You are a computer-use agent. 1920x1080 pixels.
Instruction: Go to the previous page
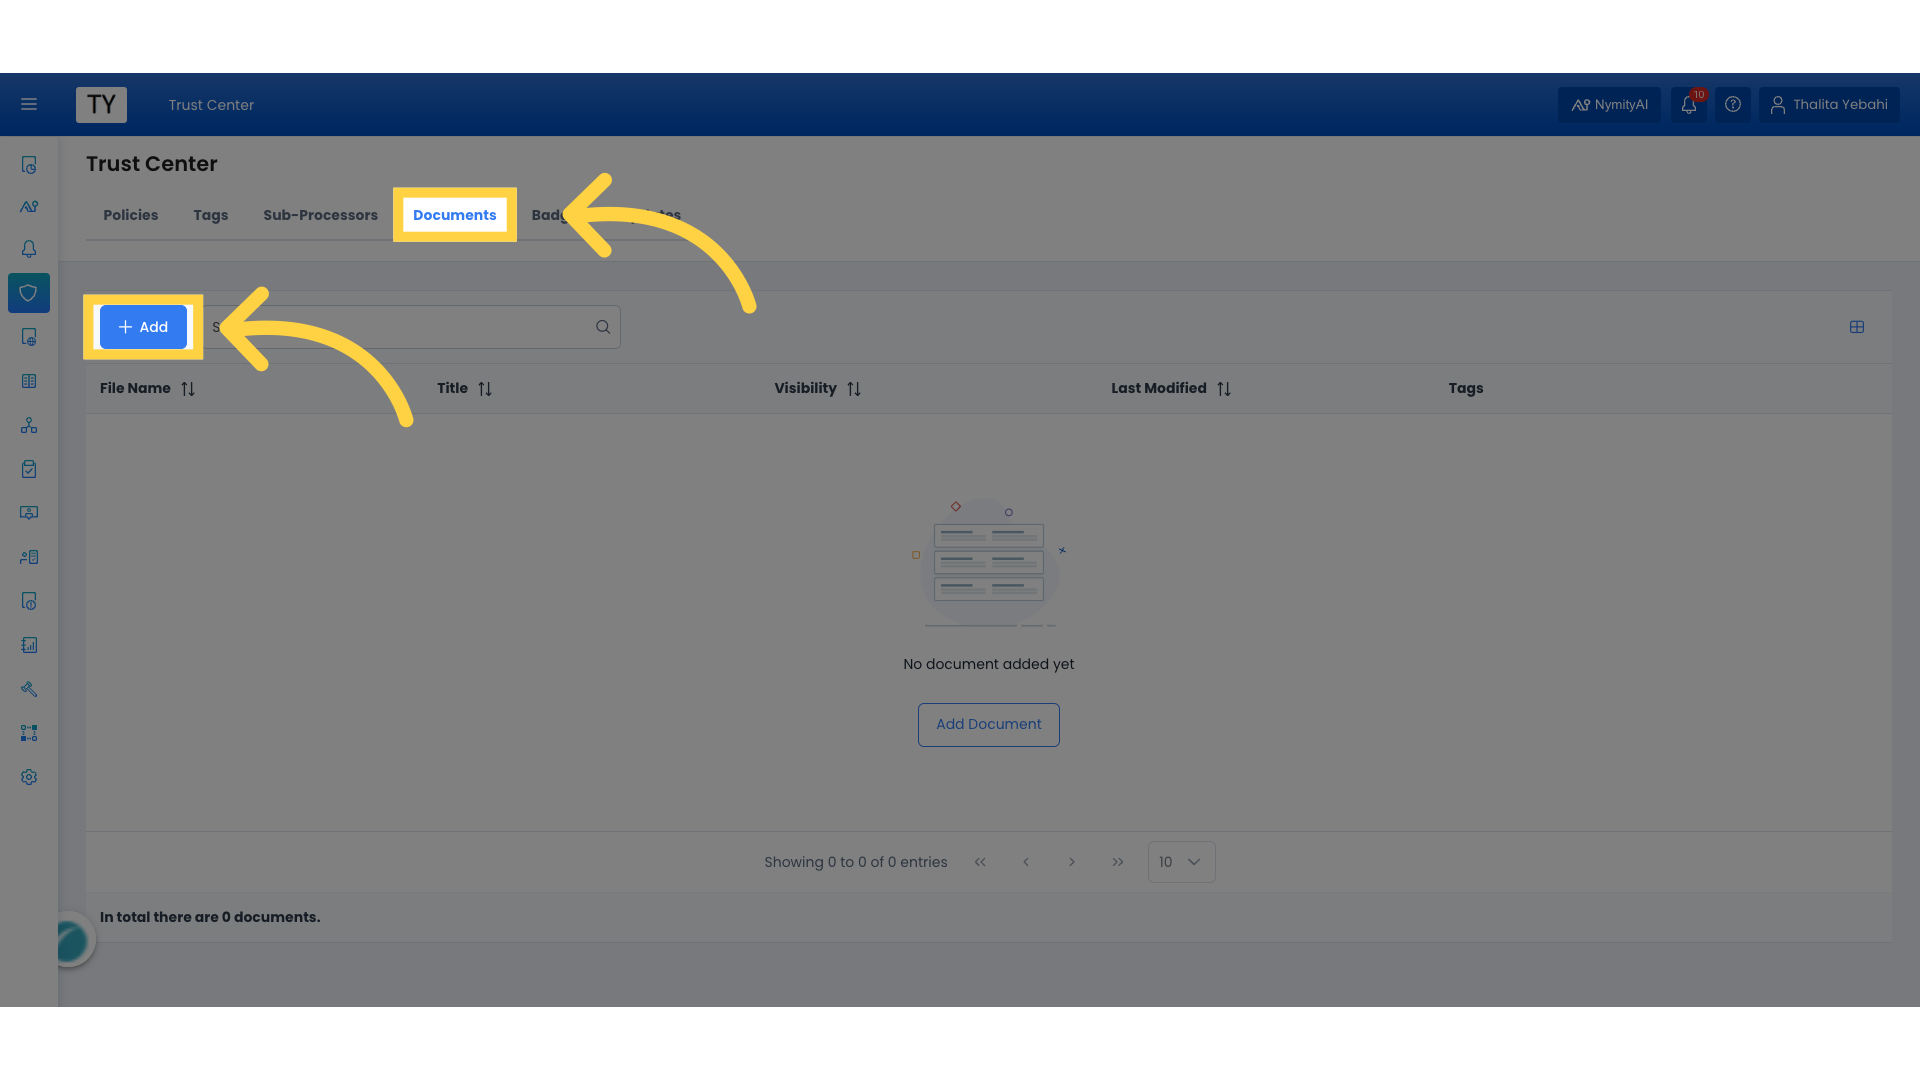(1026, 862)
